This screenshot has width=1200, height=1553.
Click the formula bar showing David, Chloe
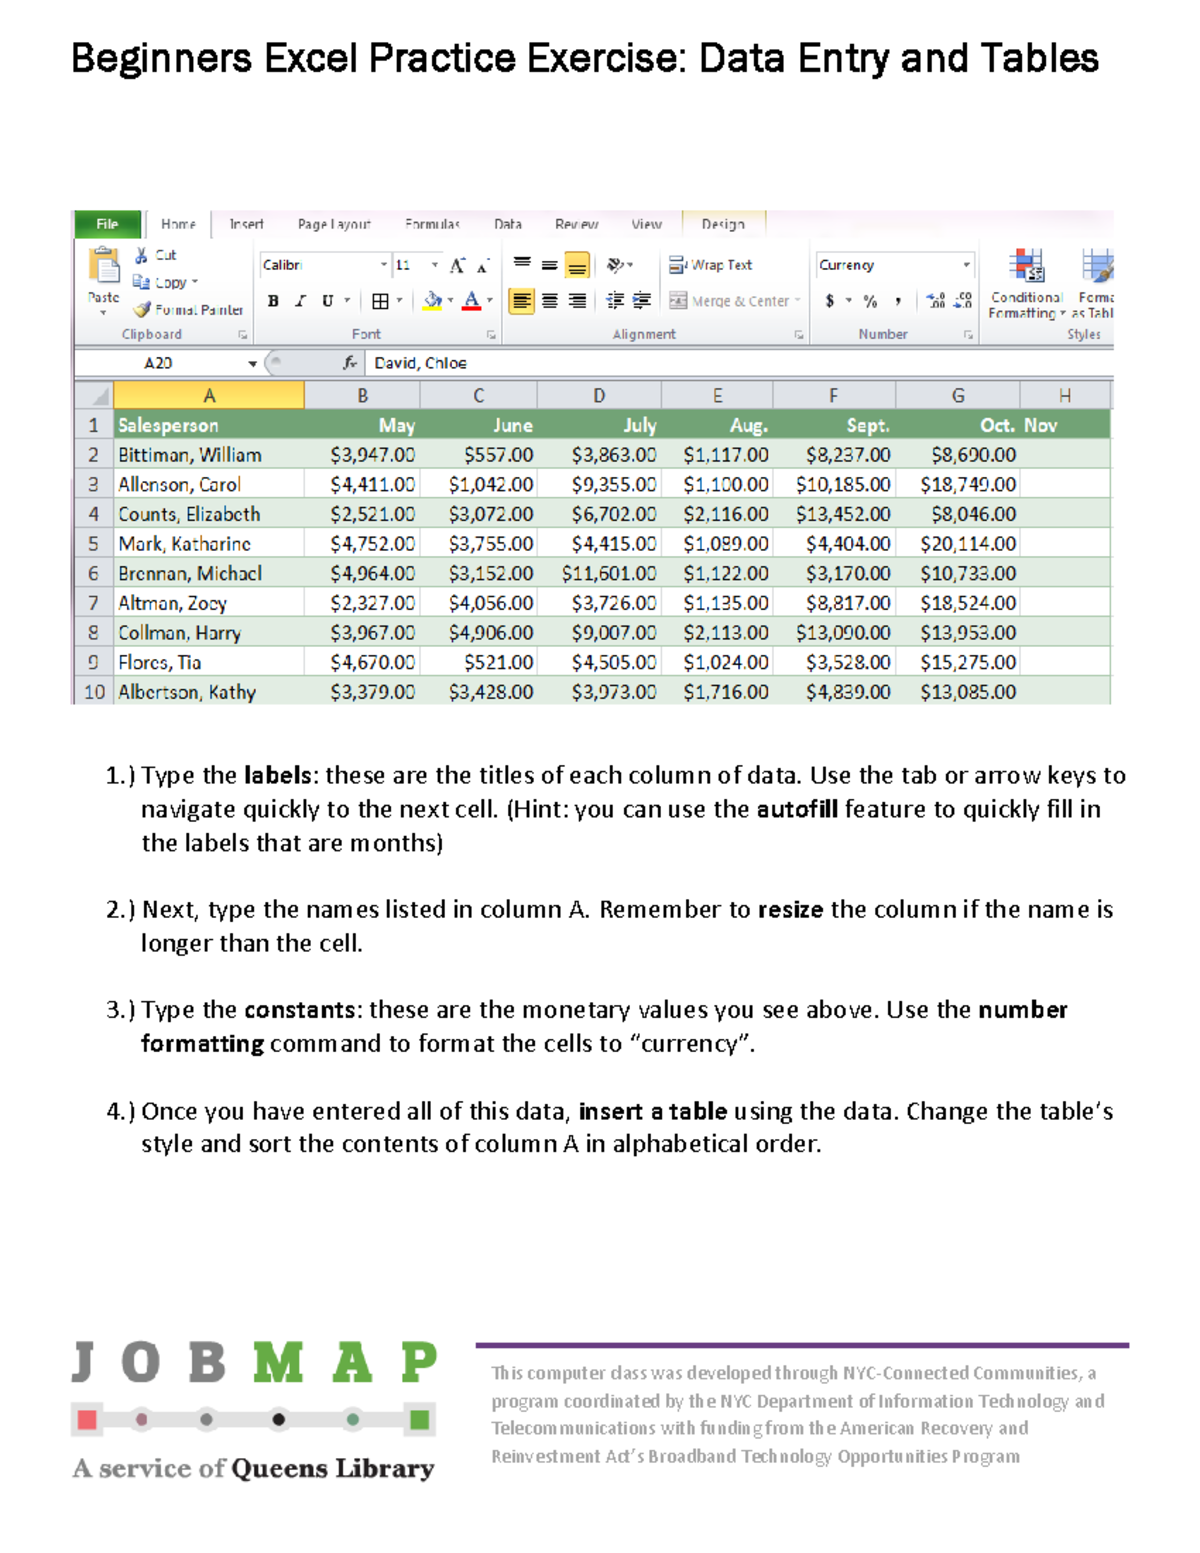pyautogui.click(x=450, y=362)
